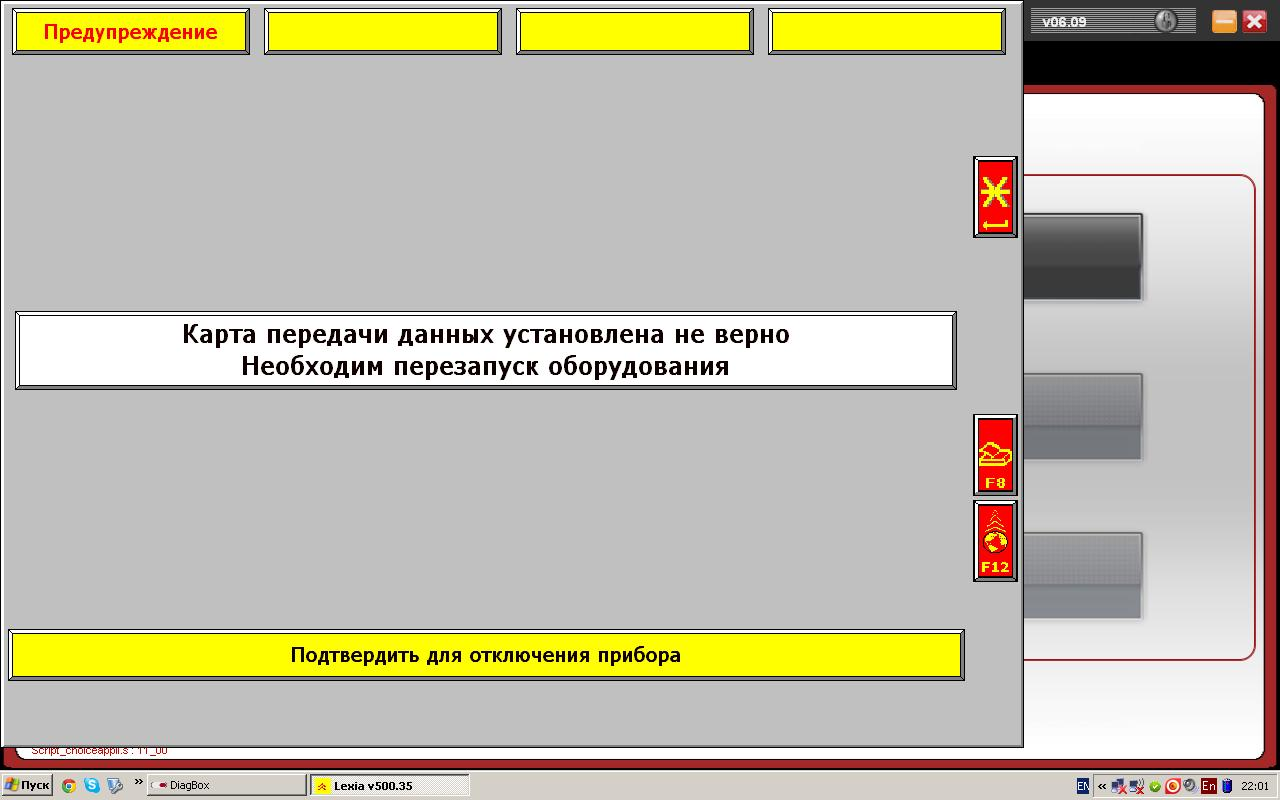Close DiagBox with the red X button
1280x800 pixels.
(x=1254, y=21)
